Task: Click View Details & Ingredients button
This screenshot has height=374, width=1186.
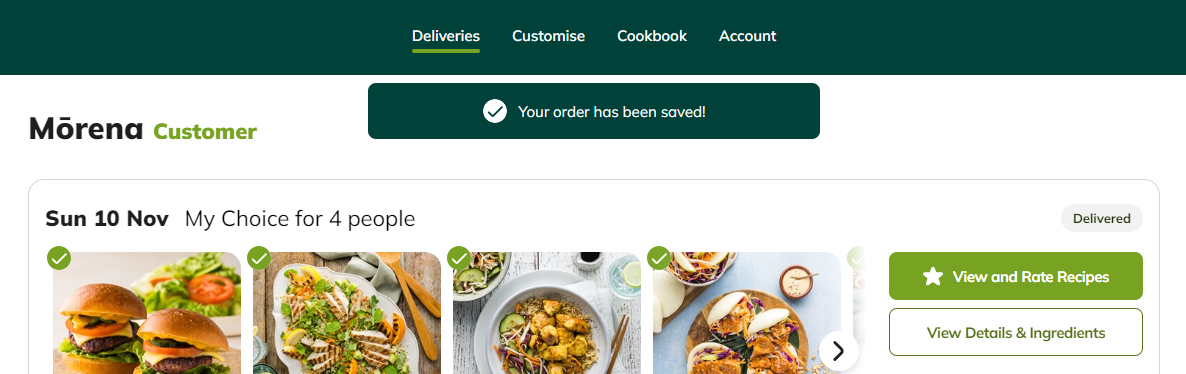Action: click(1015, 332)
